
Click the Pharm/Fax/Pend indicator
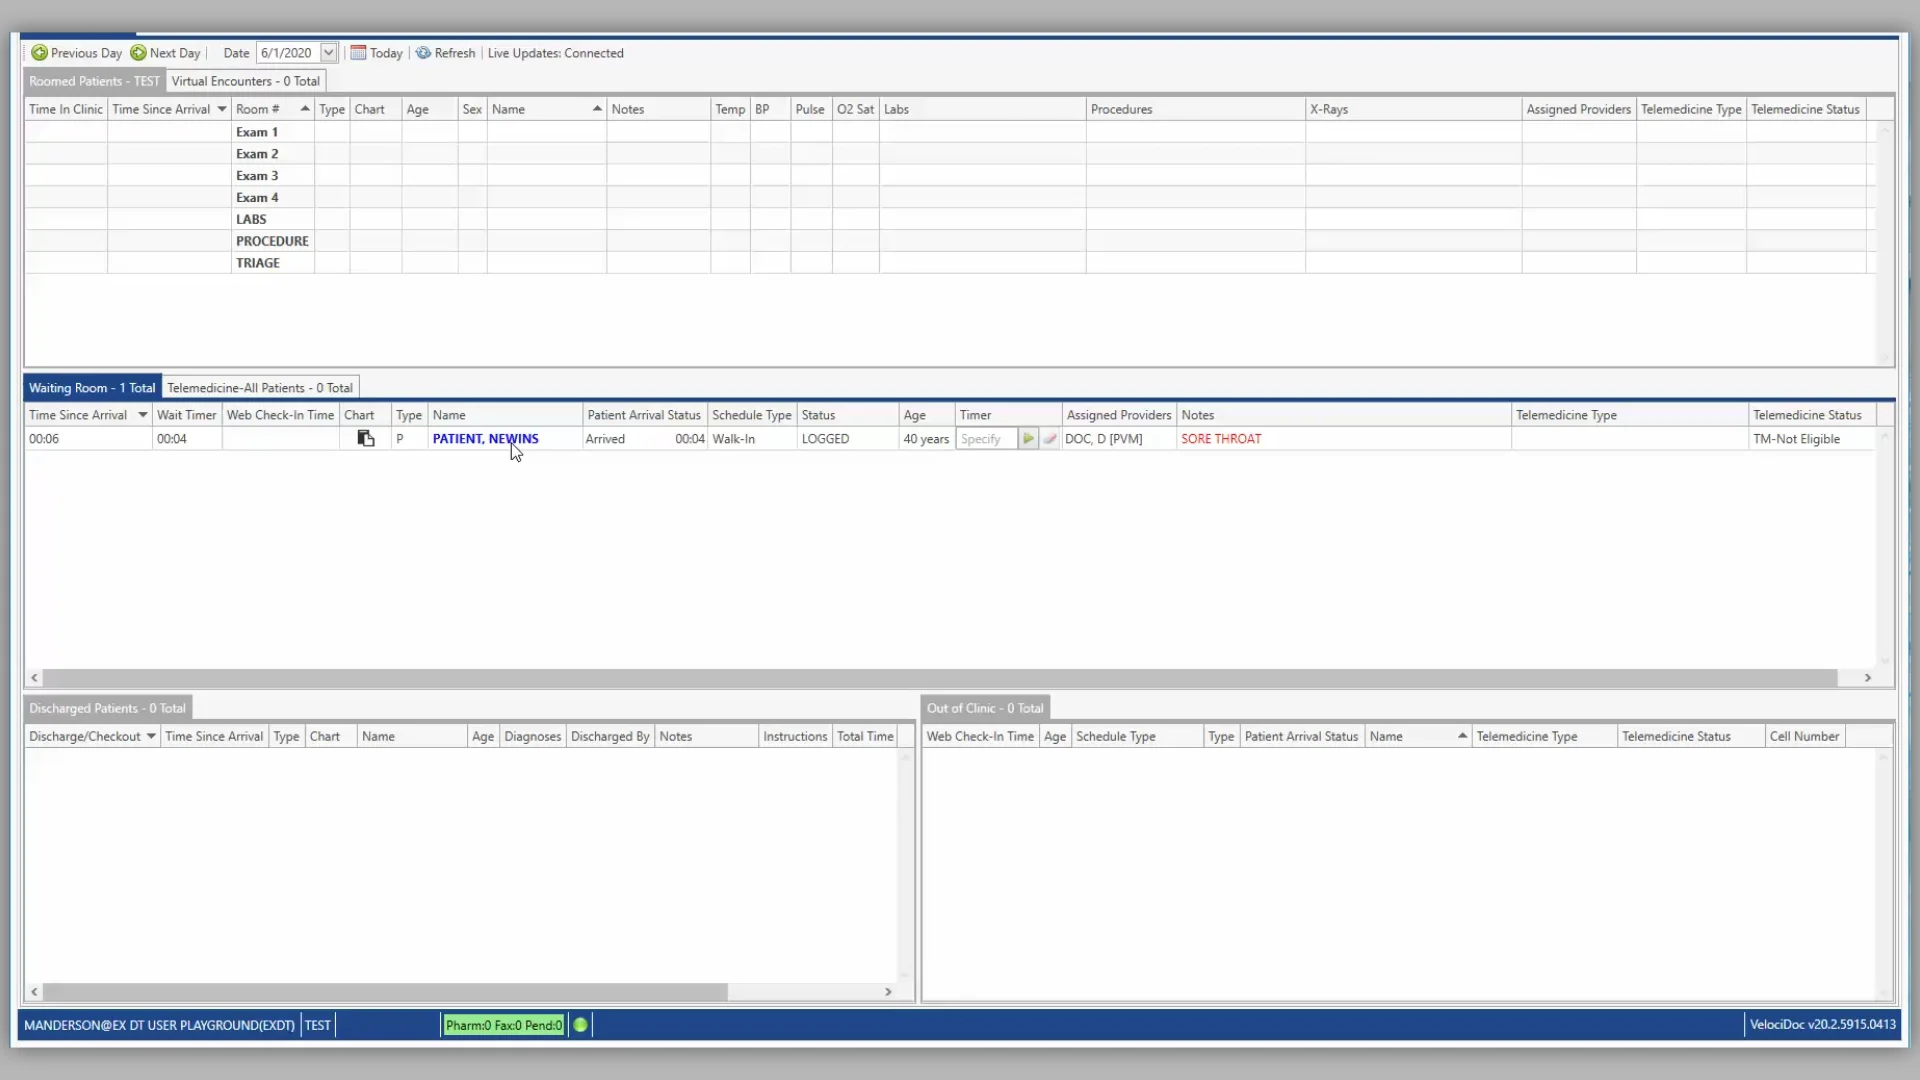click(x=503, y=1024)
